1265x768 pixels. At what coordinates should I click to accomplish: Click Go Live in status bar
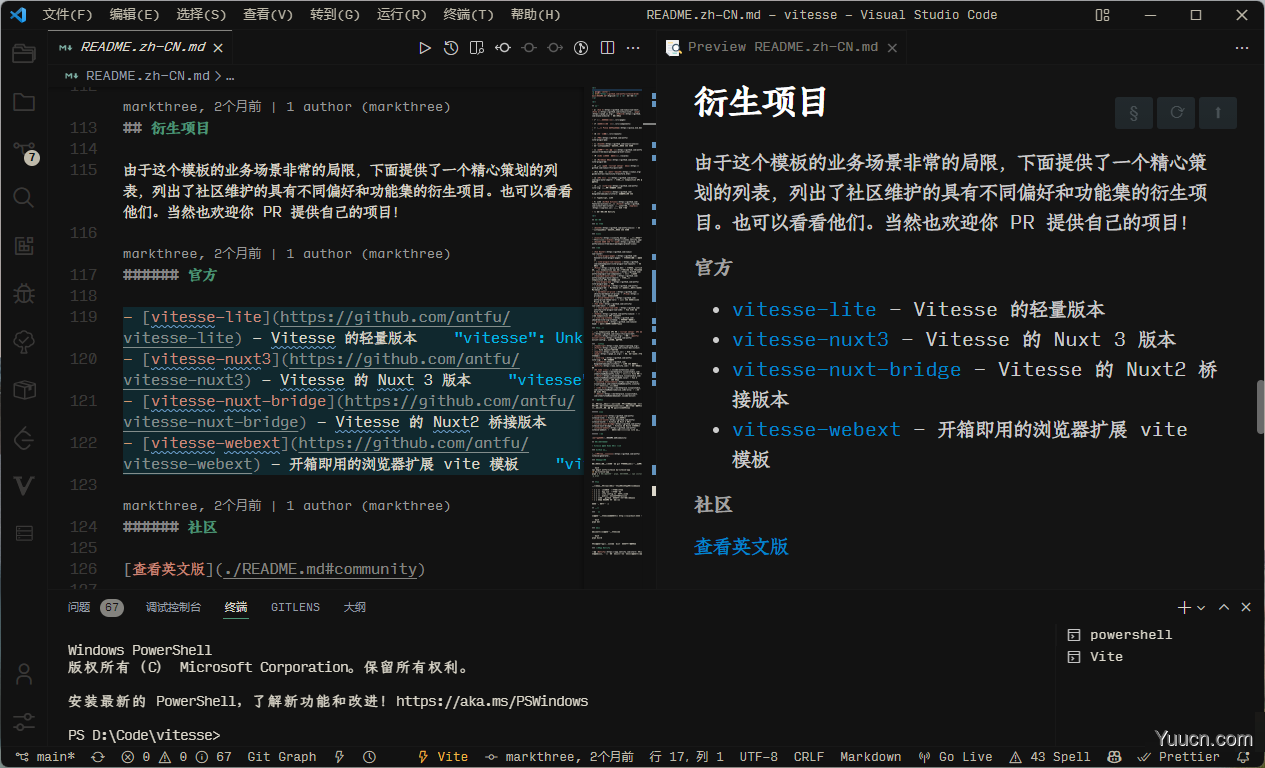(957, 757)
